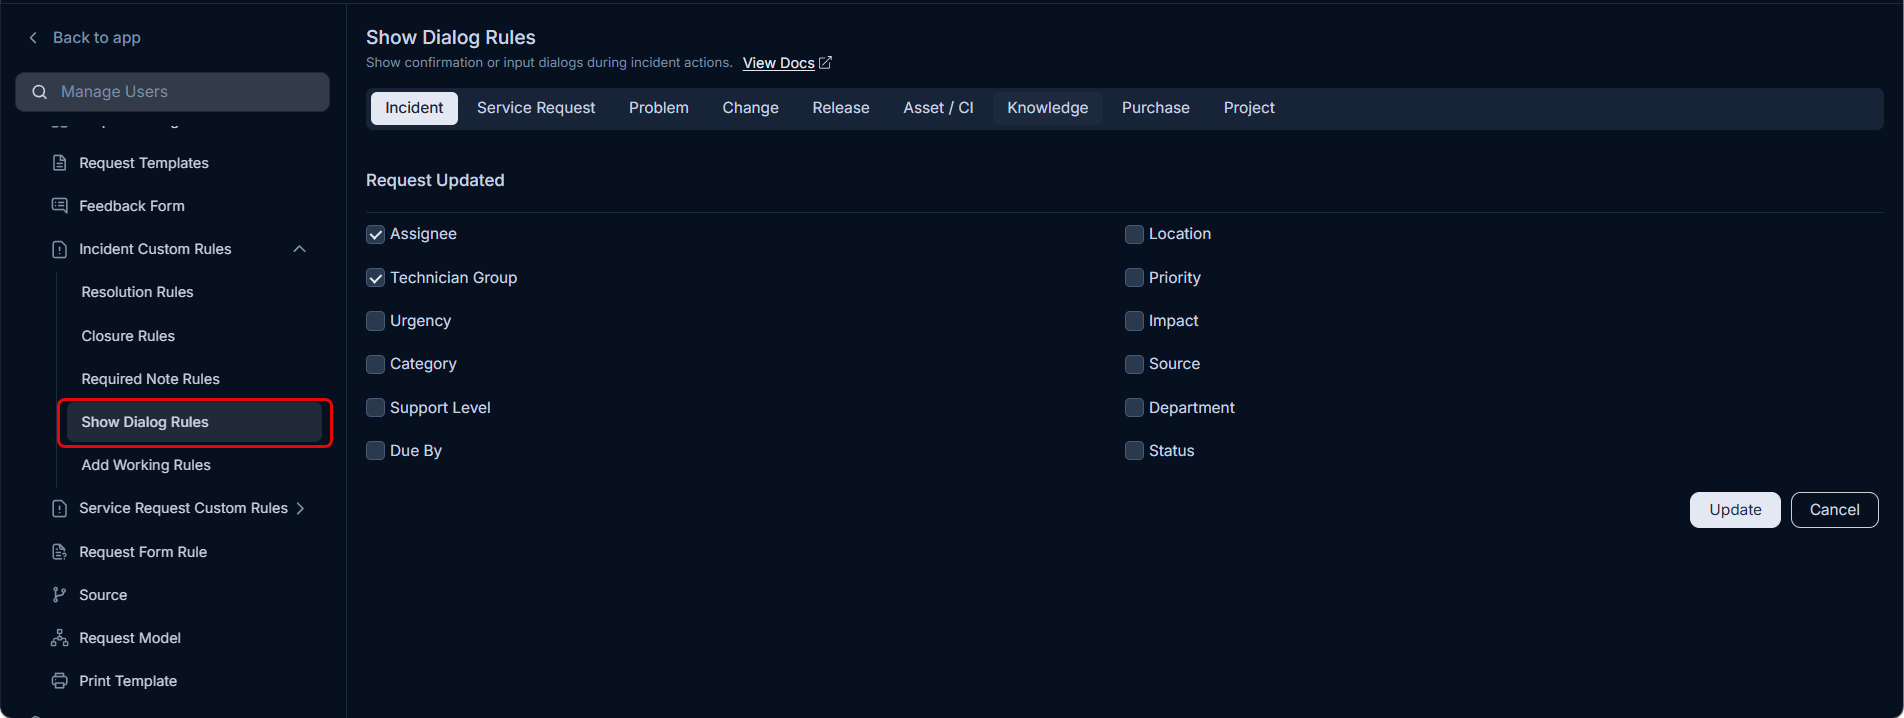Check the Source checkbox in Request Updated
Screen dimensions: 1904x718
(x=1134, y=364)
